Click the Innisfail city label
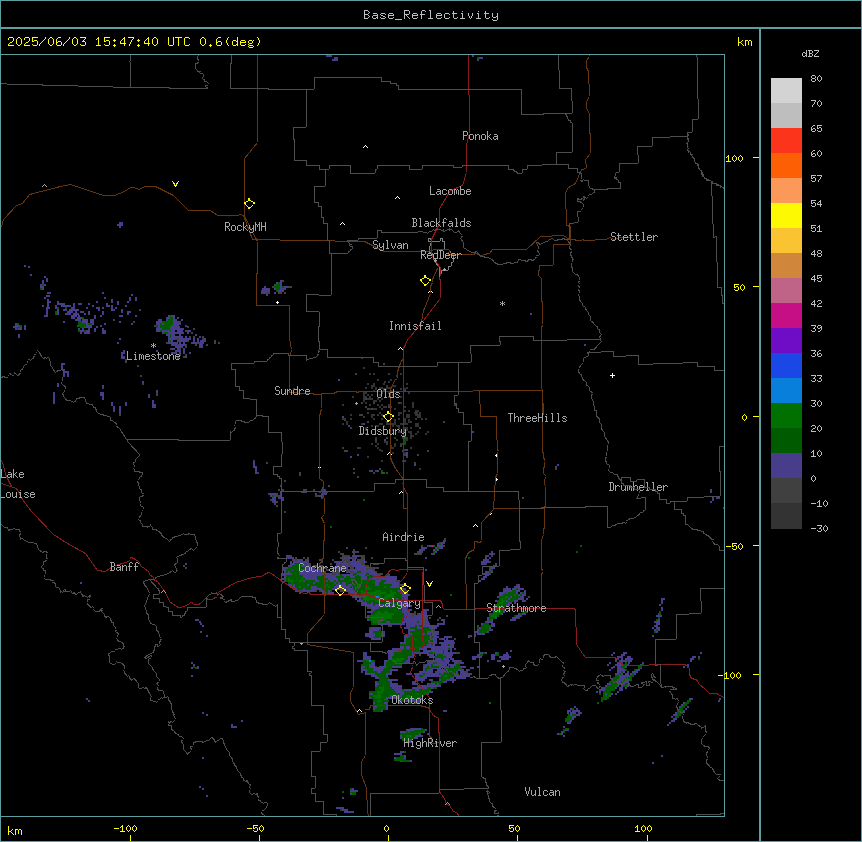This screenshot has width=862, height=842. pos(415,326)
